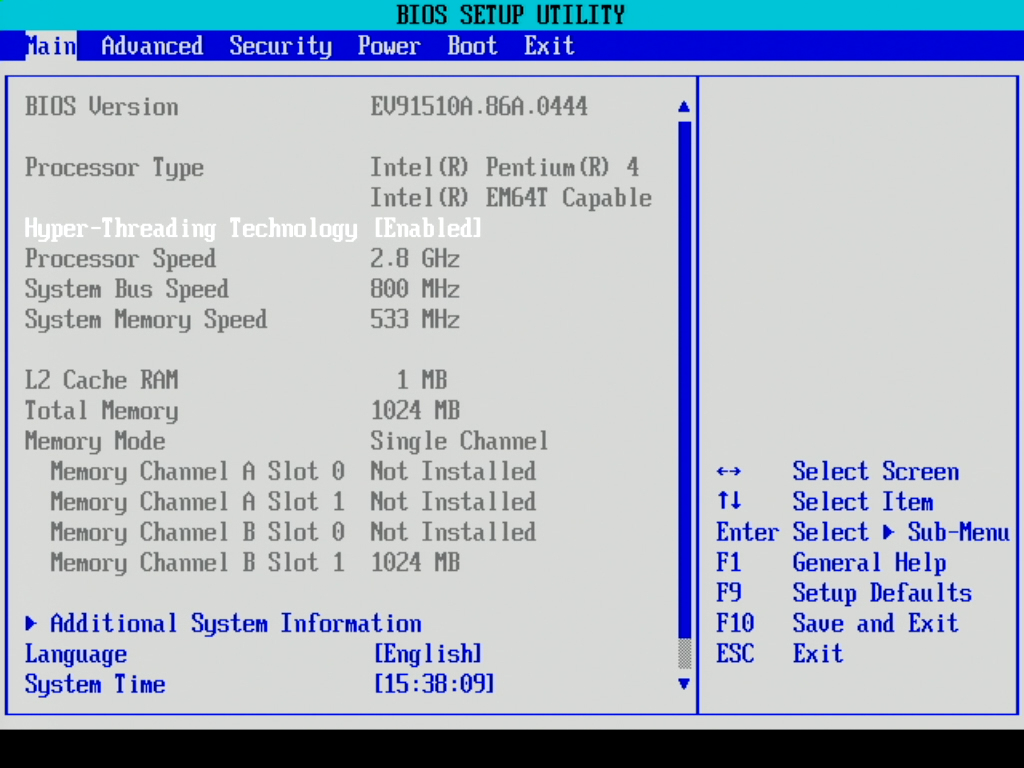
Task: Switch to the Advanced tab
Action: click(x=152, y=46)
